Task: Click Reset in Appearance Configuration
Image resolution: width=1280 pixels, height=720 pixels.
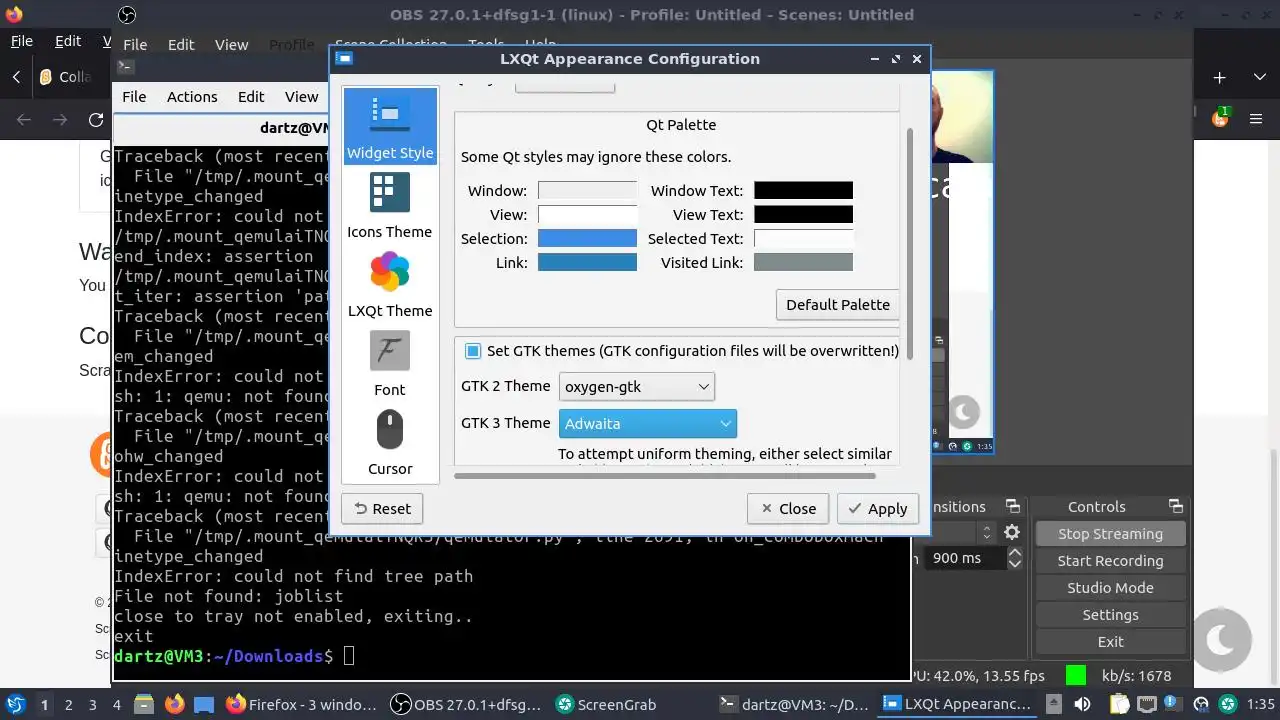Action: point(382,508)
